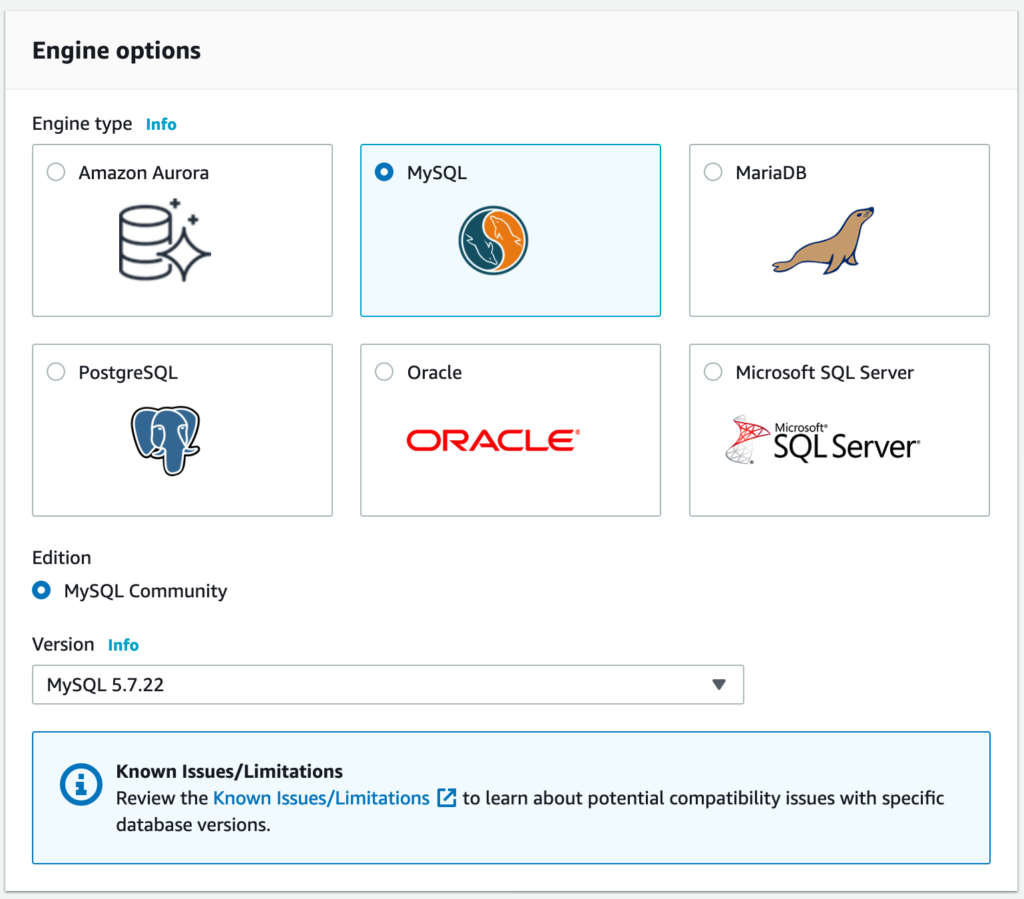Click the MariaDB seal logo
The width and height of the screenshot is (1024, 899).
(823, 241)
